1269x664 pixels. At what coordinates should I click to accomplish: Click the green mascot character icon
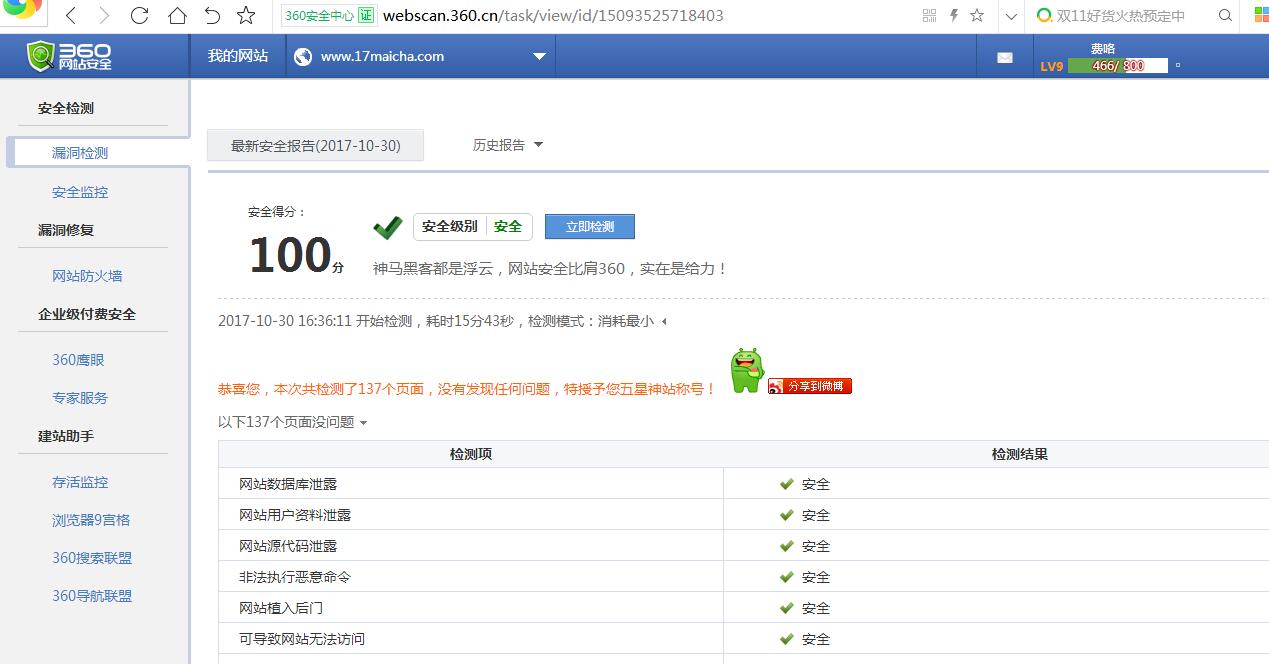[x=747, y=370]
